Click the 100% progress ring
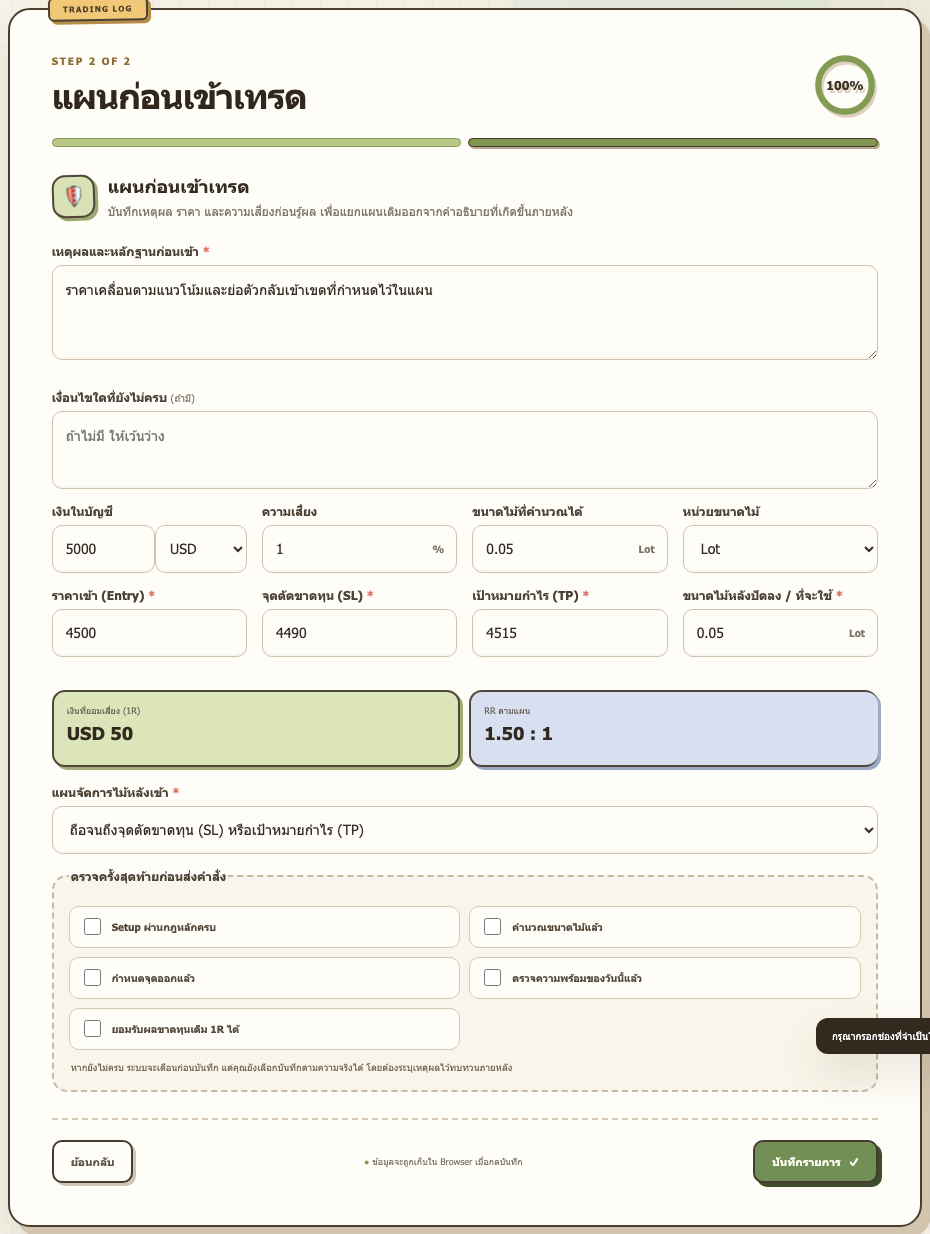Viewport: 930px width, 1234px height. (844, 85)
